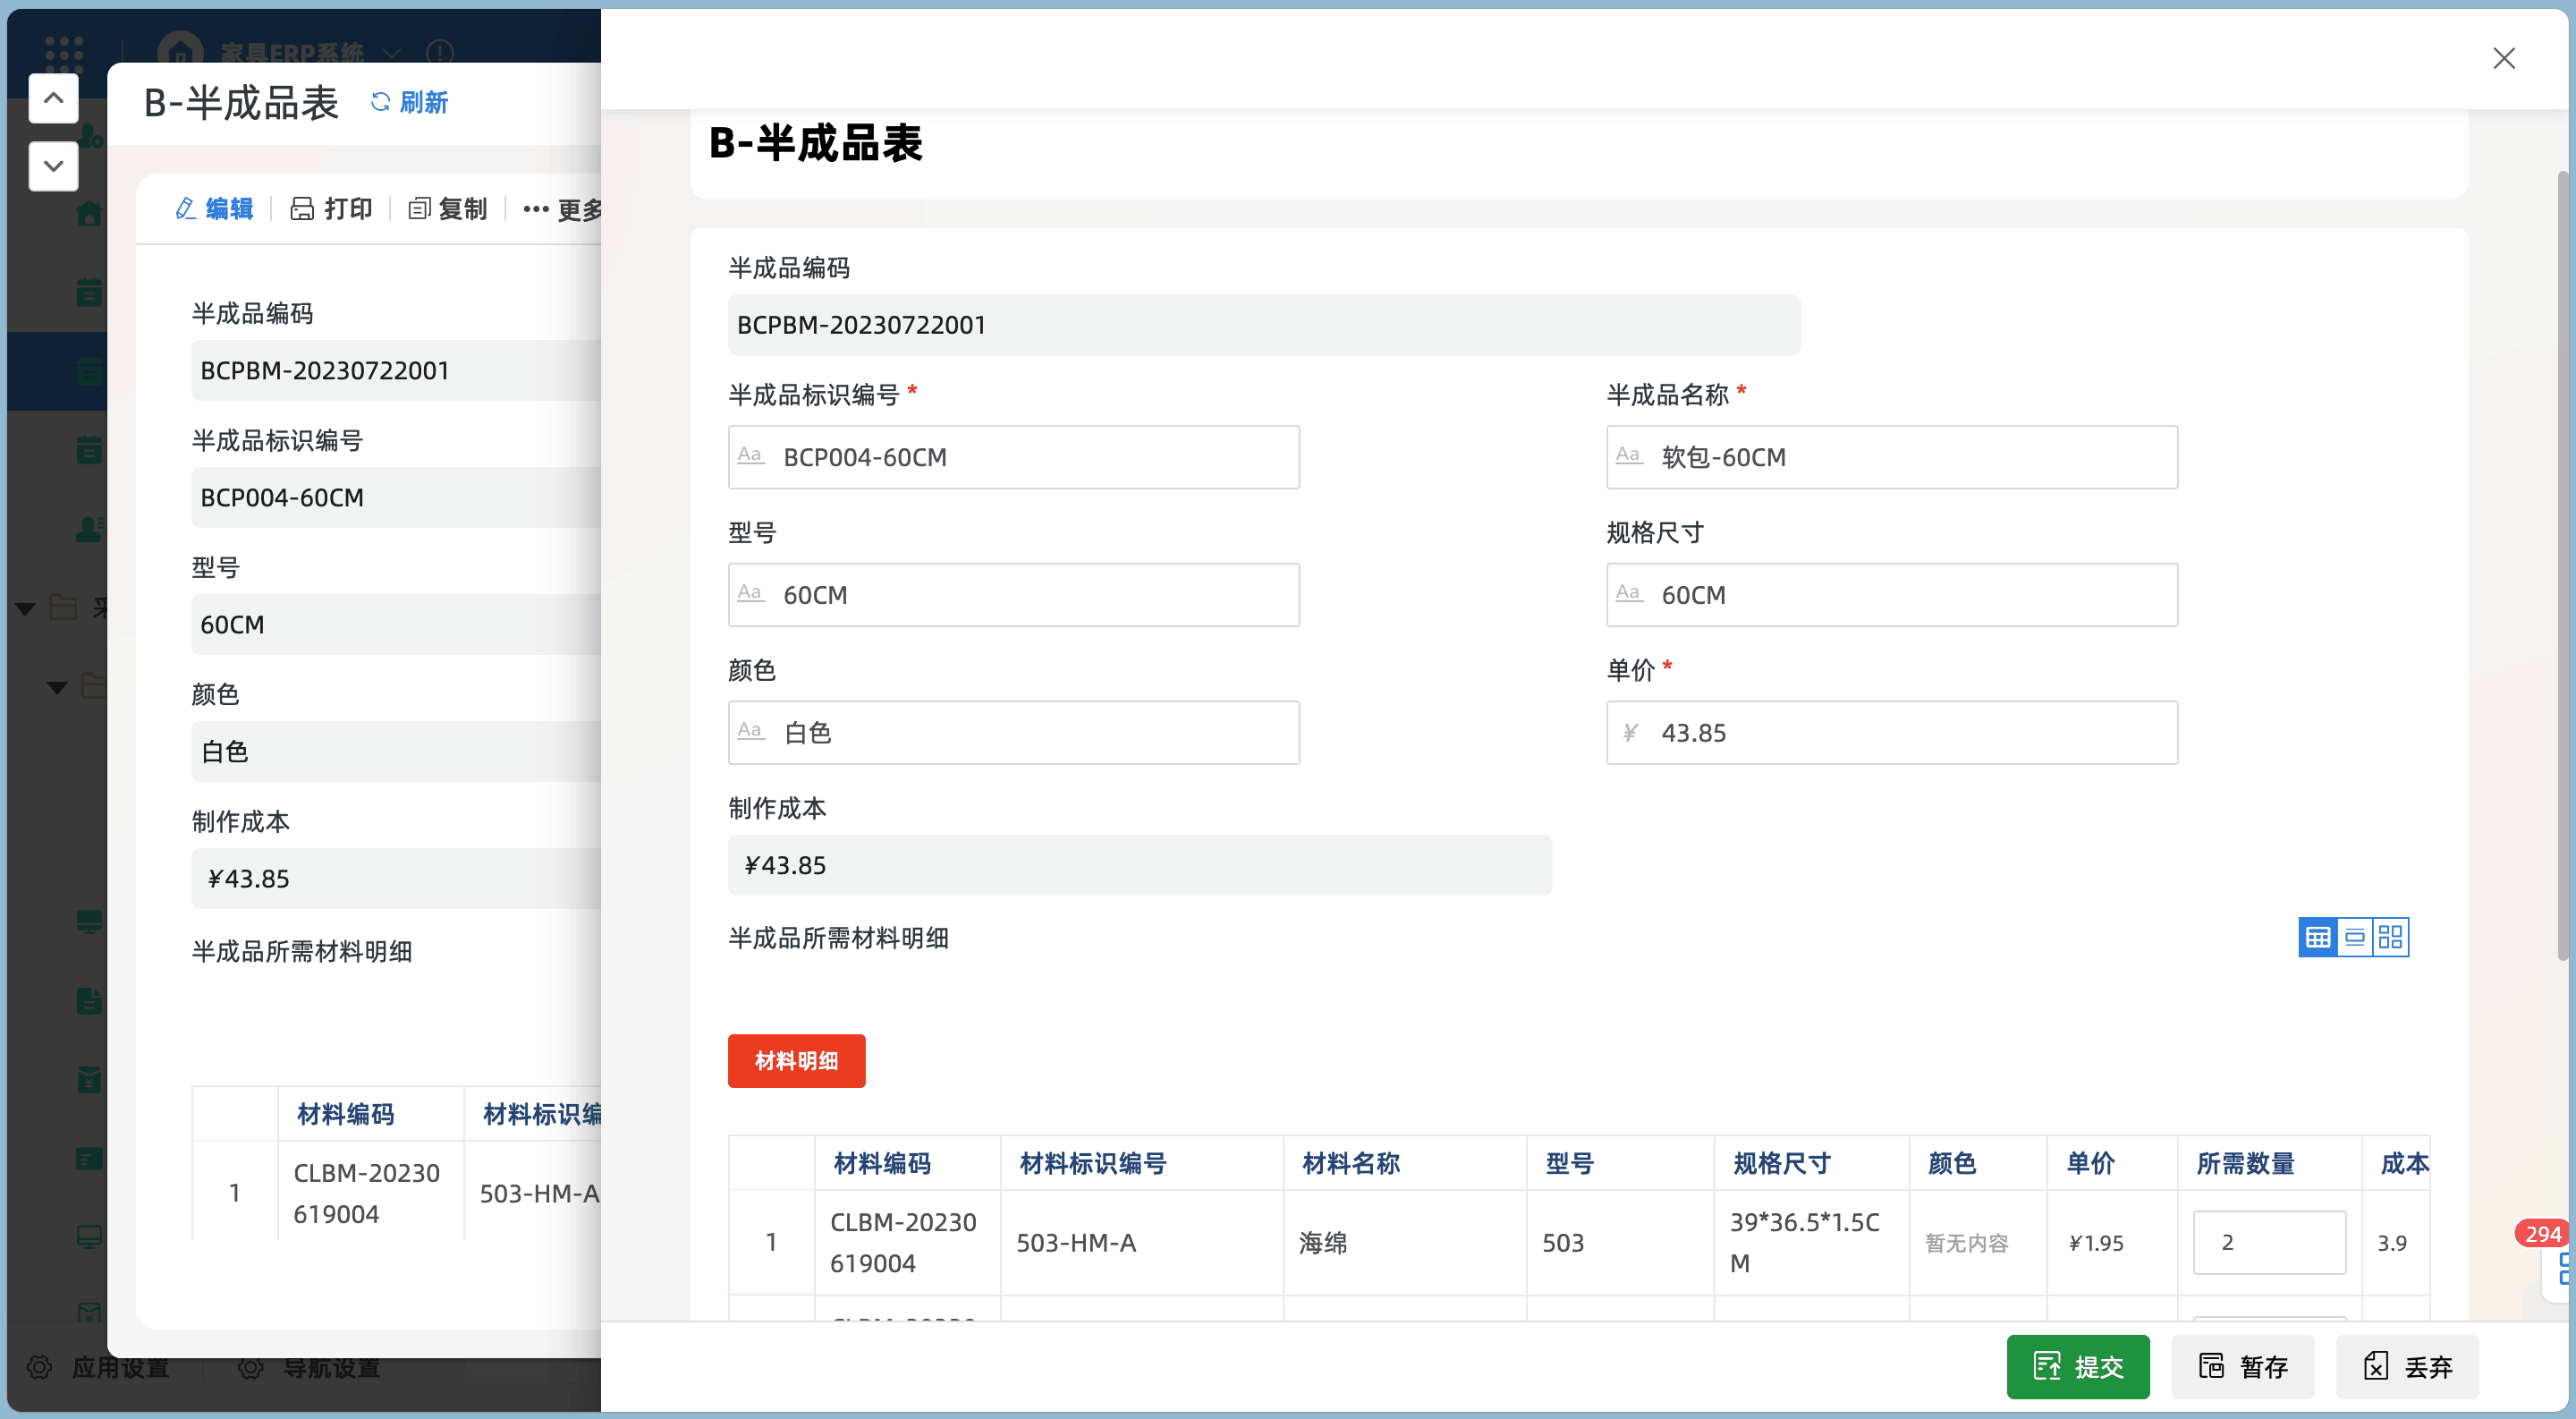Submit form with 提交 button

[2077, 1366]
